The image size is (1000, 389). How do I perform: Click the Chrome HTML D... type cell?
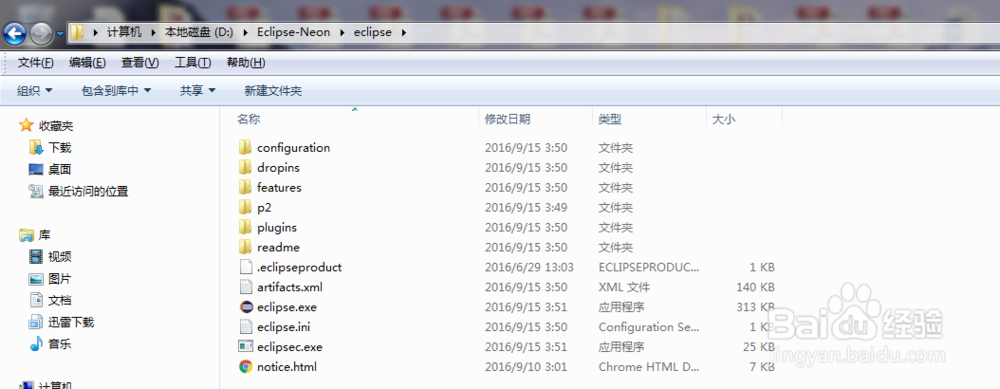click(x=649, y=367)
